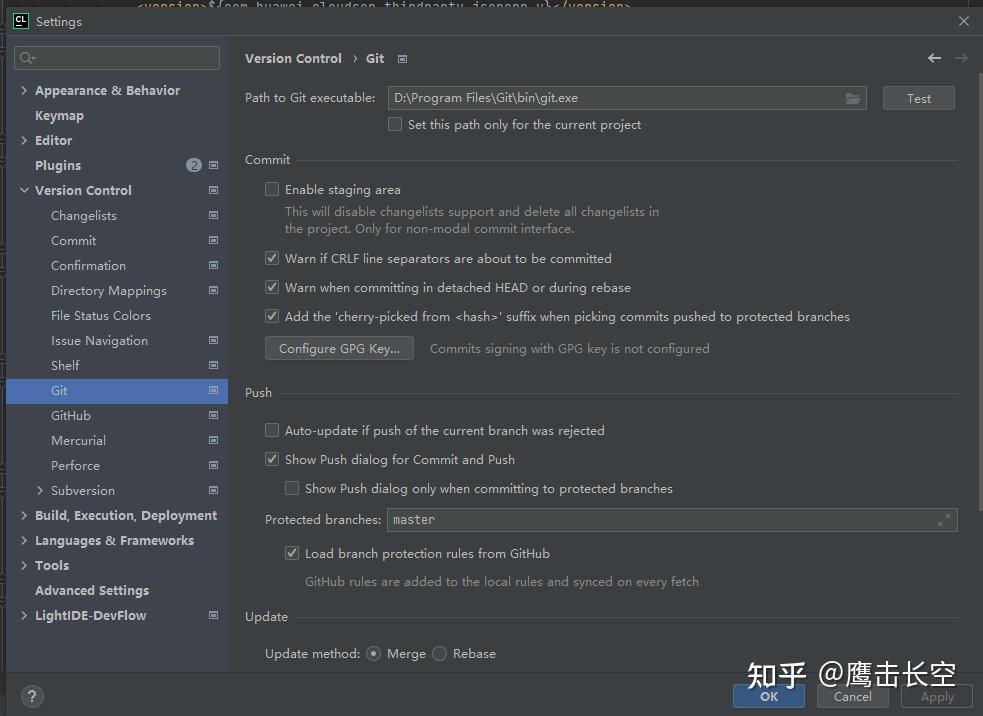
Task: Click the expand icon in Protected branches field
Action: [944, 519]
